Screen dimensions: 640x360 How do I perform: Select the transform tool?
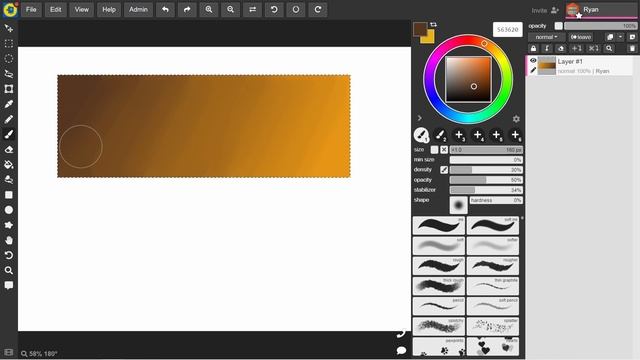(9, 89)
